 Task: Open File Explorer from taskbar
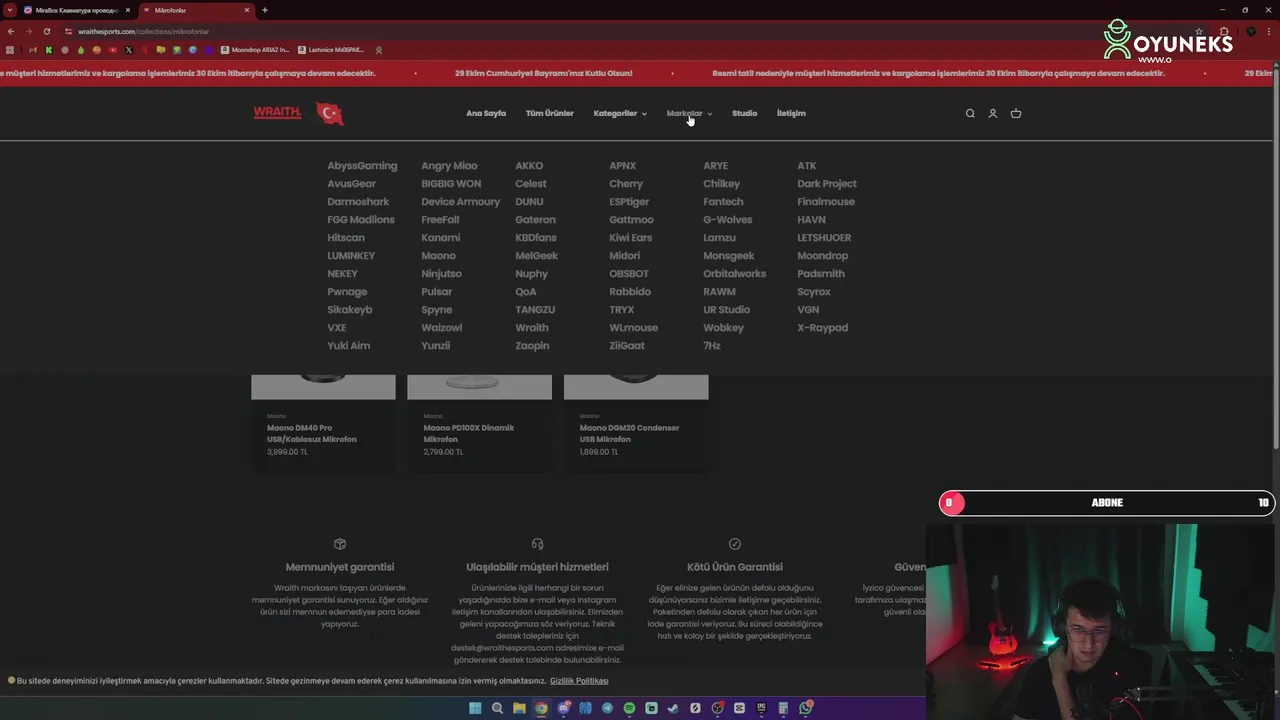tap(520, 708)
